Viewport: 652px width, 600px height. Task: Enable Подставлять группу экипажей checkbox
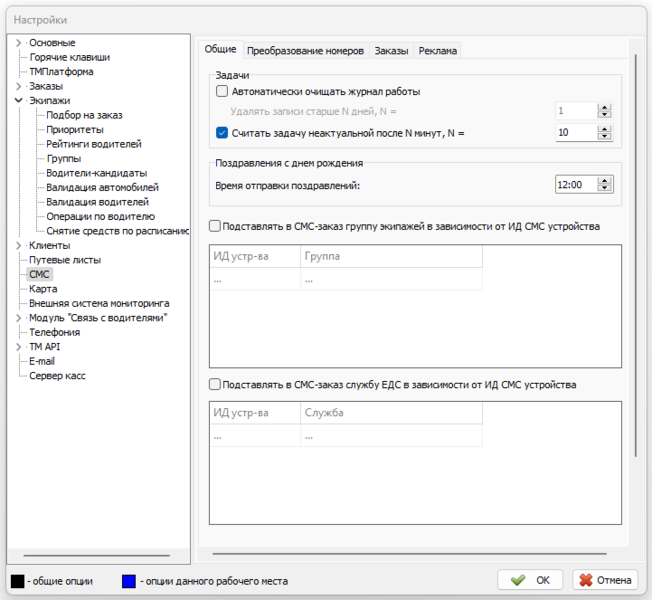tap(215, 227)
